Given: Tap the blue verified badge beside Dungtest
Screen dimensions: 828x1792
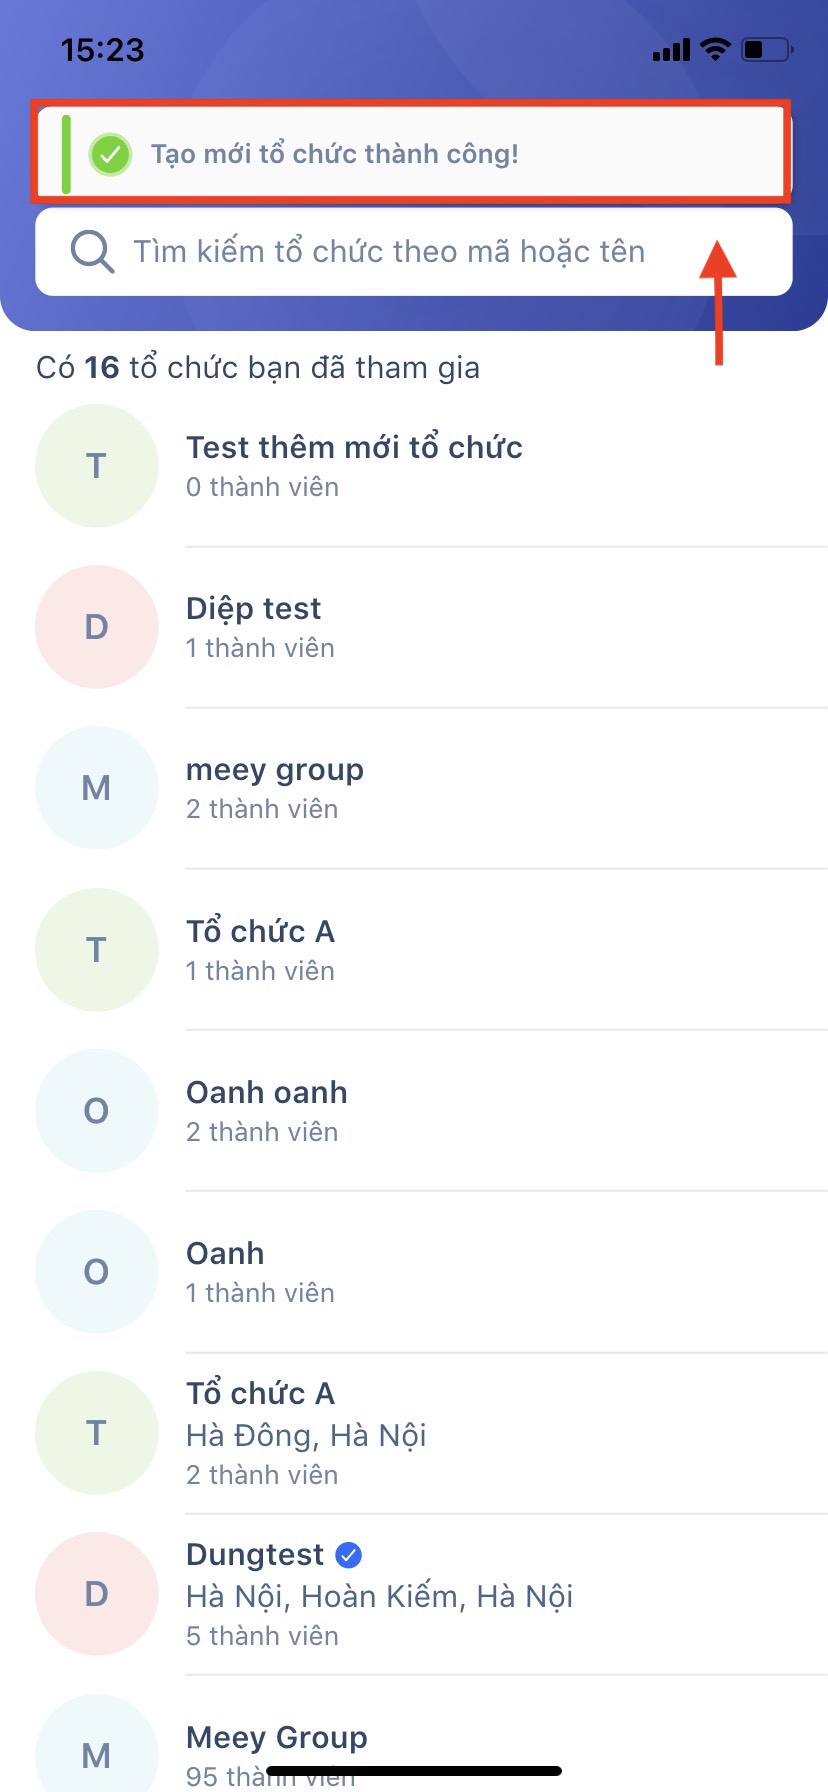Looking at the screenshot, I should (349, 1555).
